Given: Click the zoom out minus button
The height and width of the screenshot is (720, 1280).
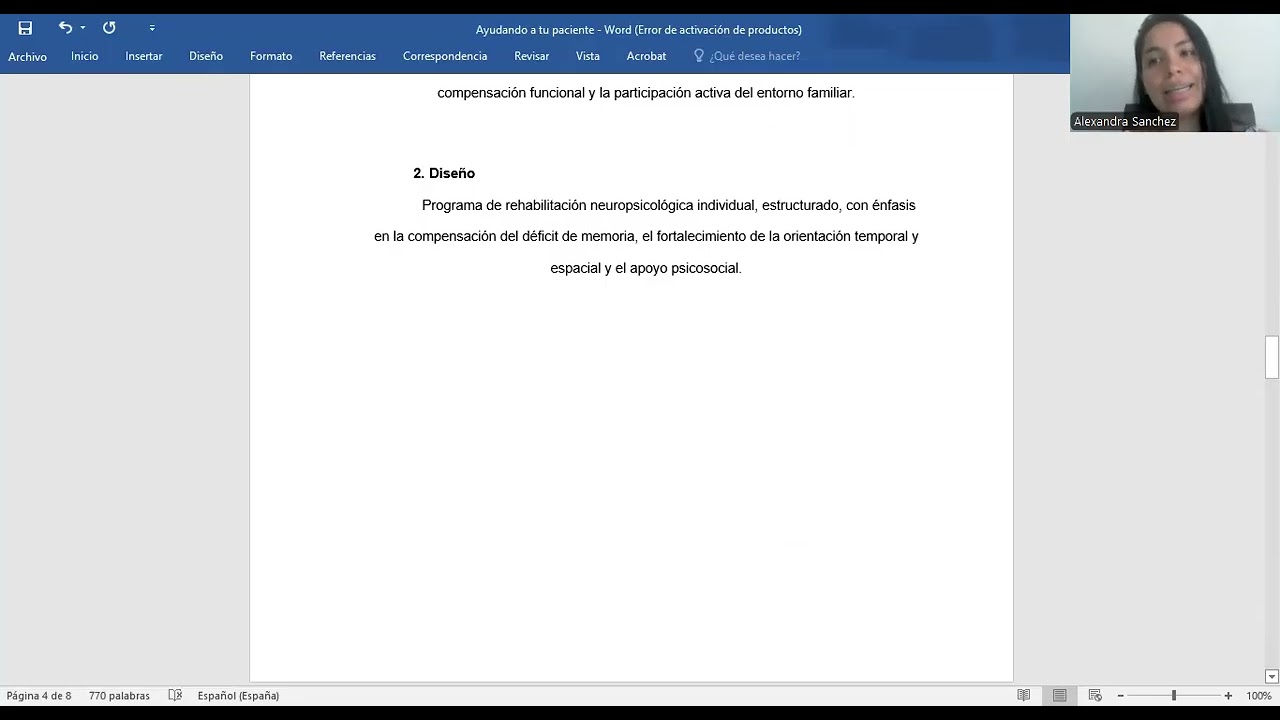Looking at the screenshot, I should coord(1121,696).
